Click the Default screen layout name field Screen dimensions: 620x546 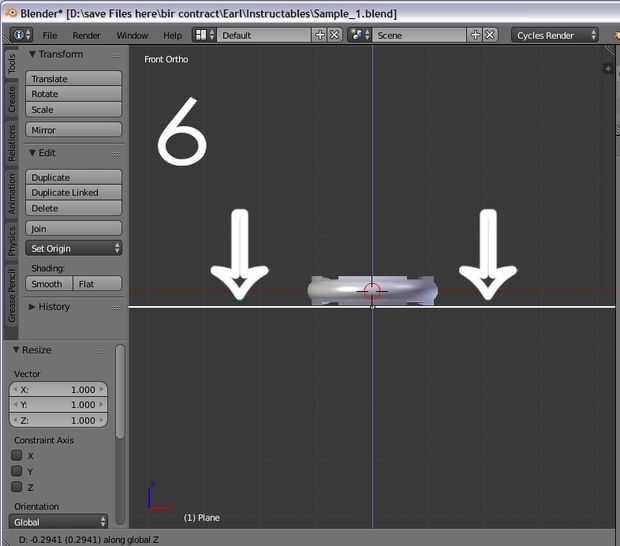coord(264,35)
